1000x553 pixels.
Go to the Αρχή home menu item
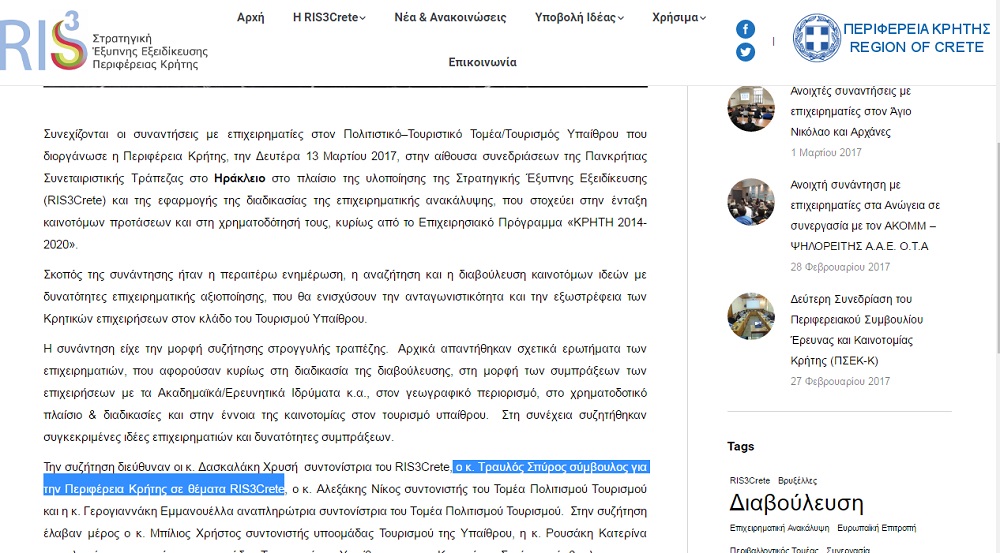pos(250,17)
